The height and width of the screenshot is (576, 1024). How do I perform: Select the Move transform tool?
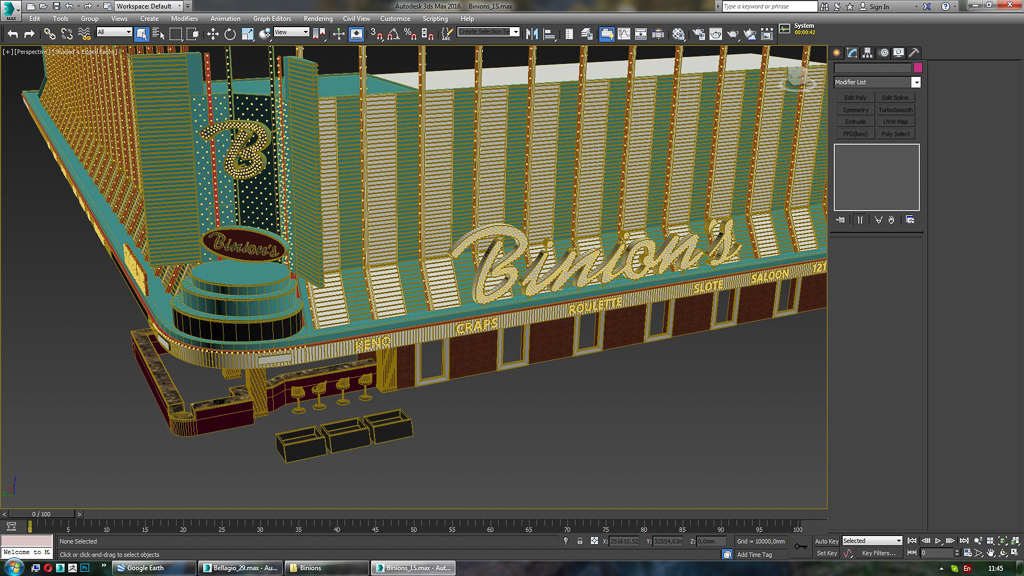212,34
